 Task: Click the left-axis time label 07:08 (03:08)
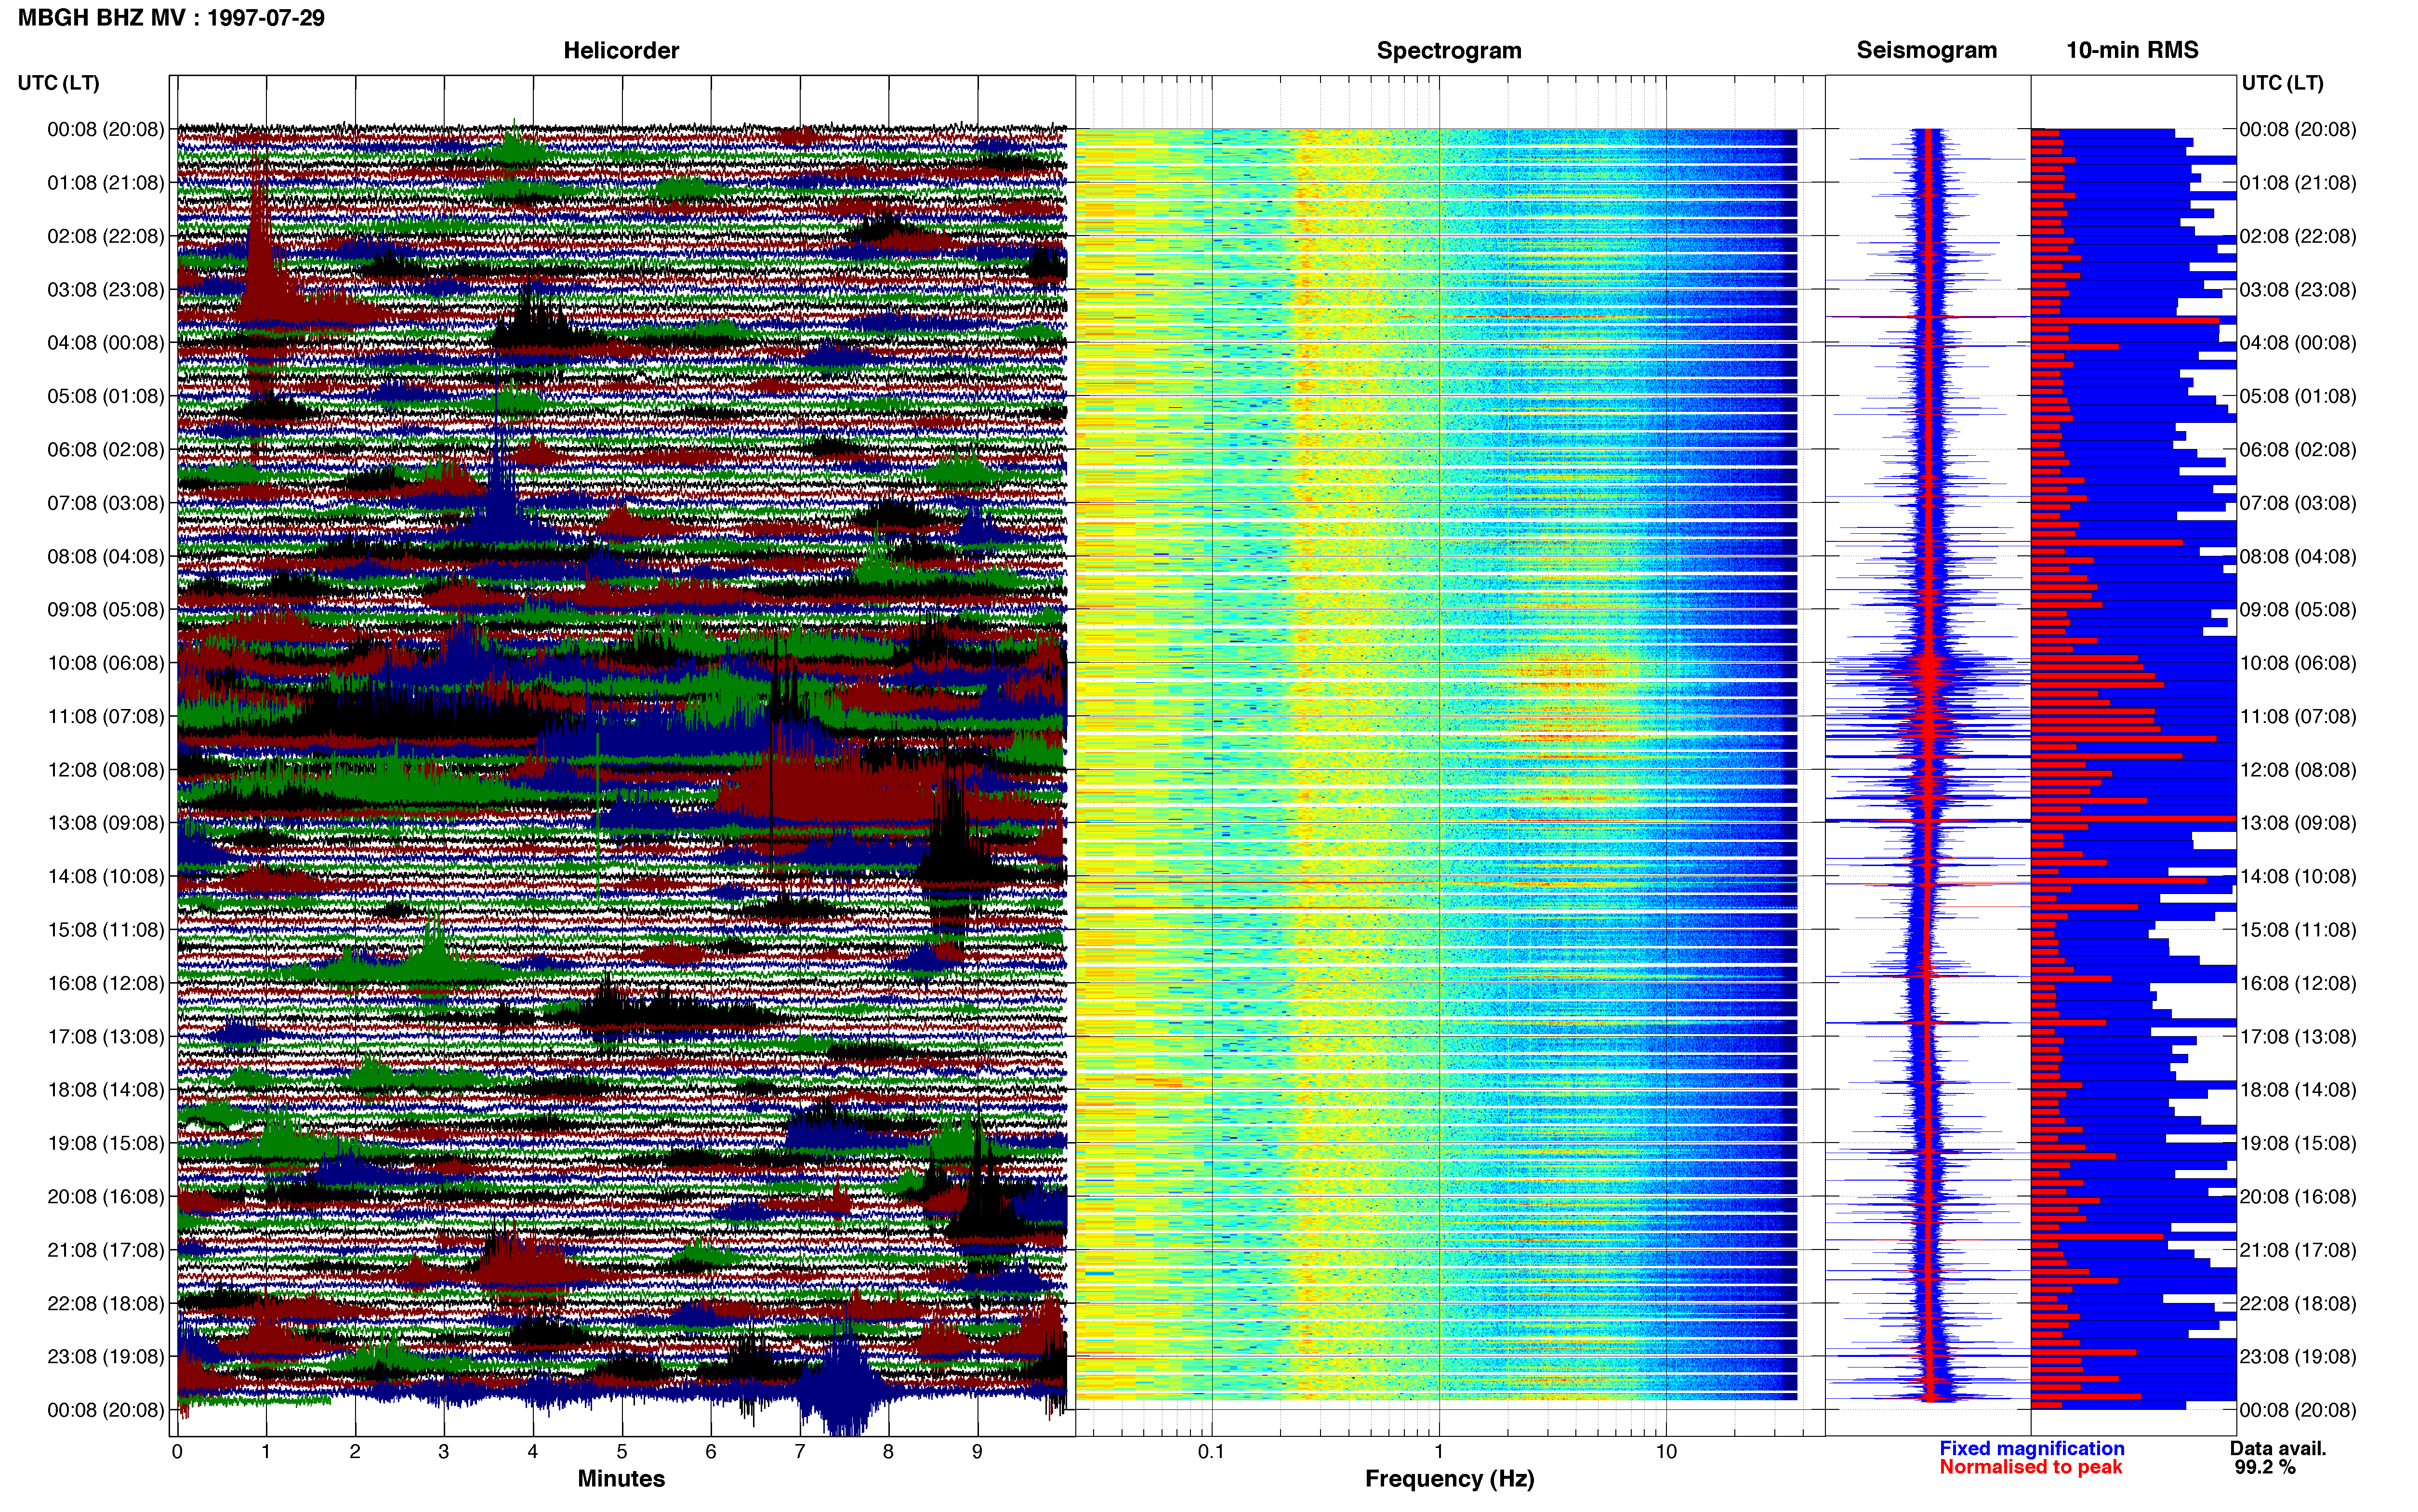pyautogui.click(x=106, y=503)
